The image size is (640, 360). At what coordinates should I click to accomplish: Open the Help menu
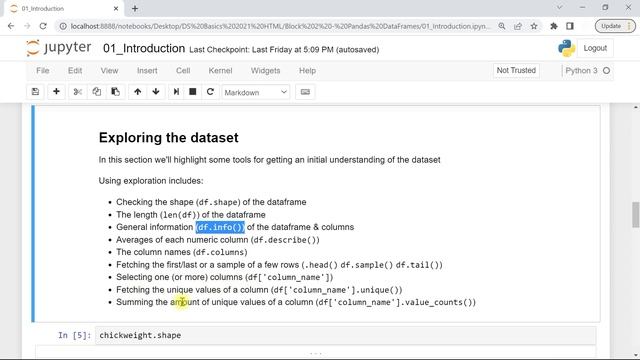[x=307, y=71]
